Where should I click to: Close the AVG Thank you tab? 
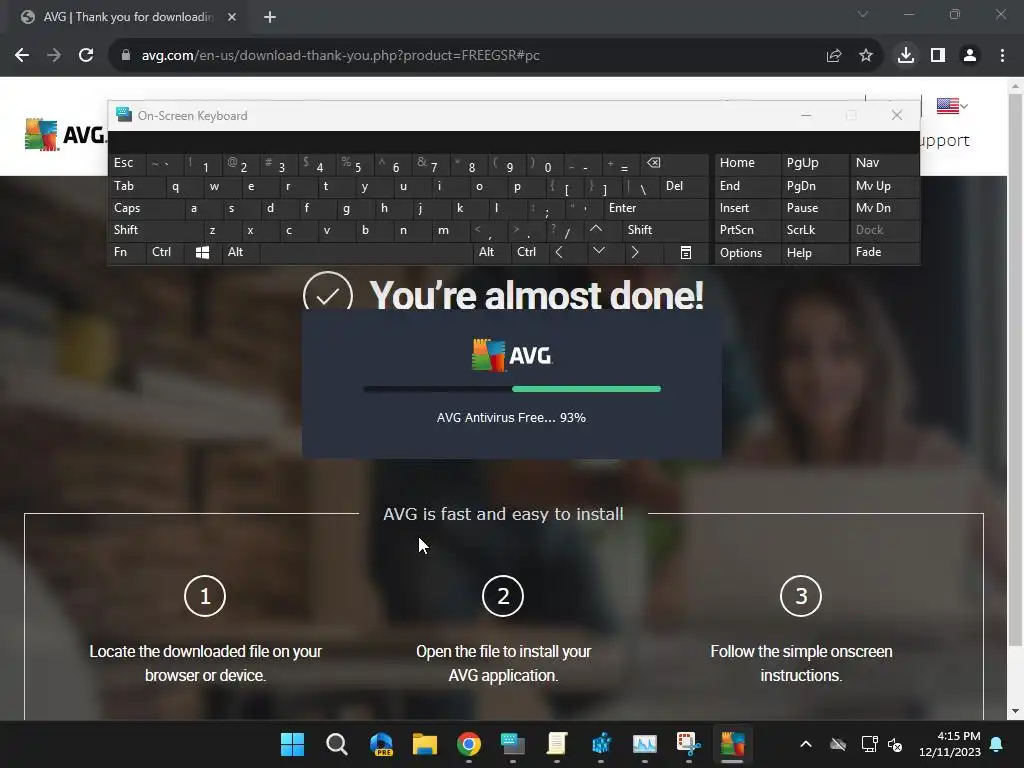coord(232,17)
